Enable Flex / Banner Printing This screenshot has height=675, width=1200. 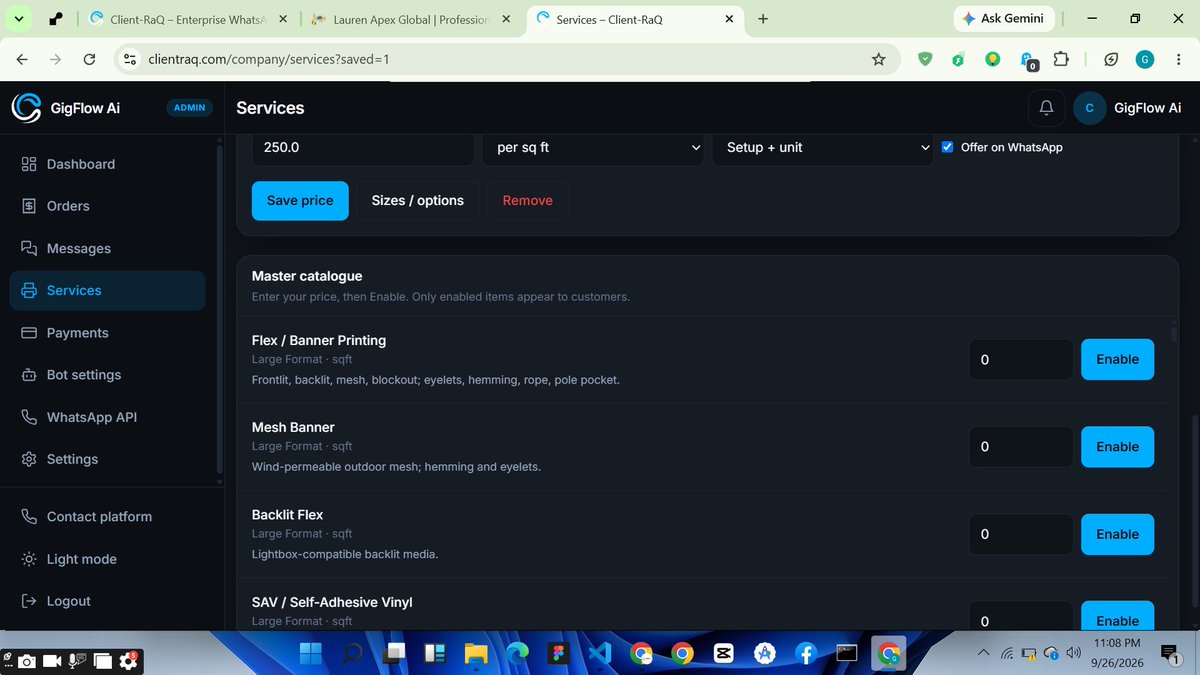coord(1117,359)
